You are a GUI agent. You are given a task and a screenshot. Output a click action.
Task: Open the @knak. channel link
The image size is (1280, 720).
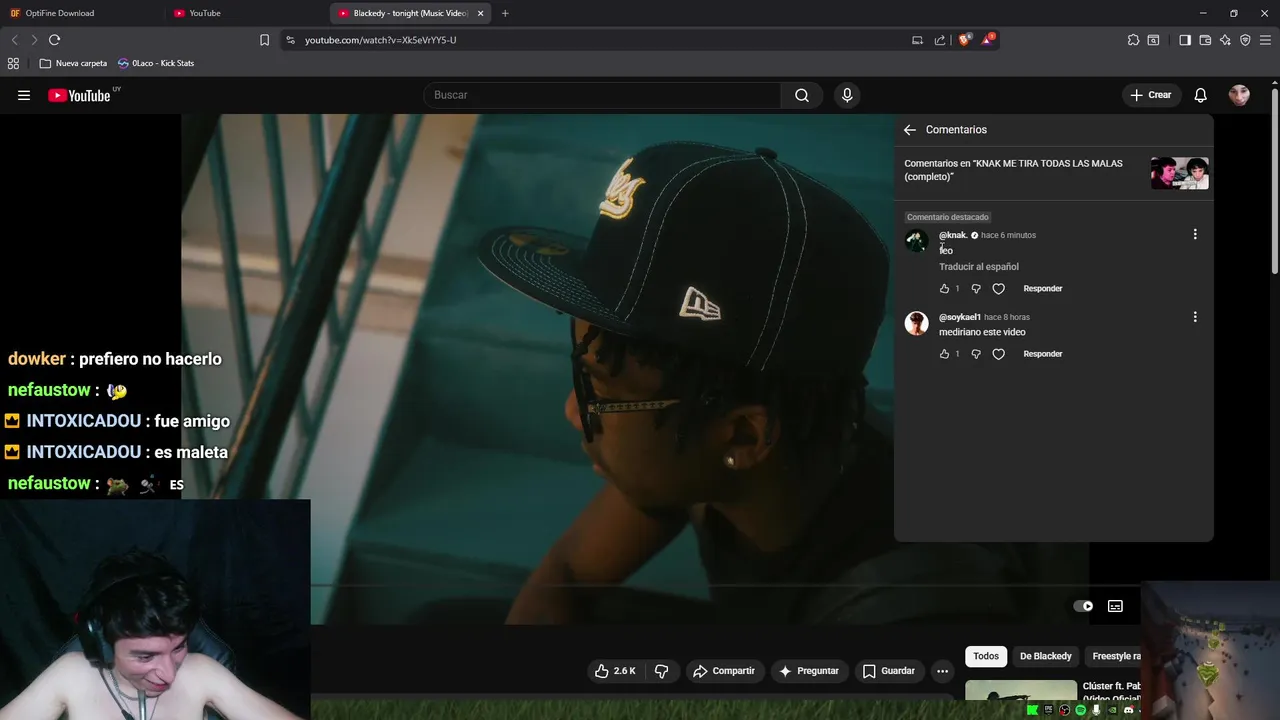(x=953, y=235)
